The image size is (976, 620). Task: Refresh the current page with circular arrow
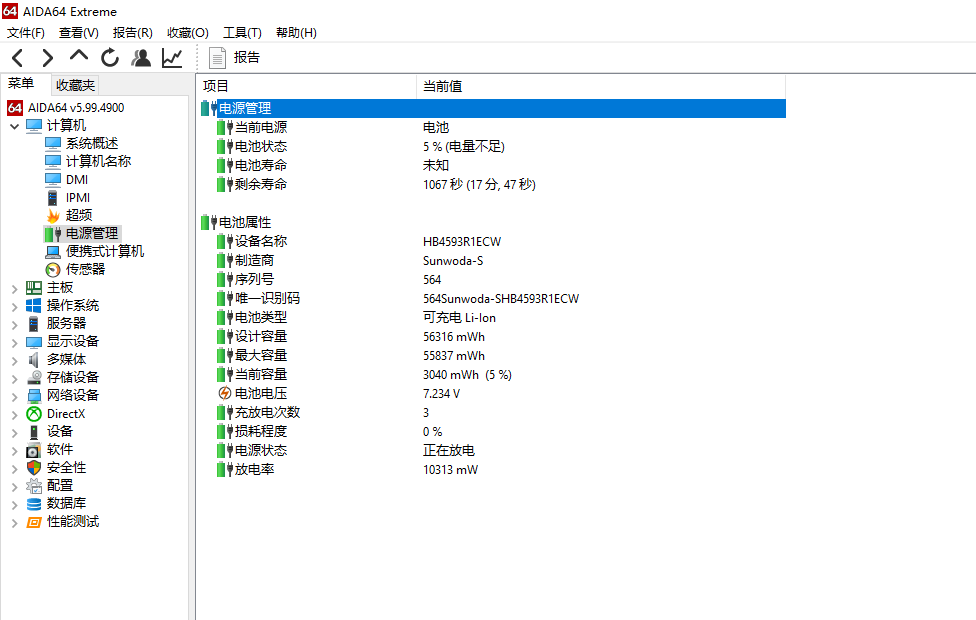[110, 58]
